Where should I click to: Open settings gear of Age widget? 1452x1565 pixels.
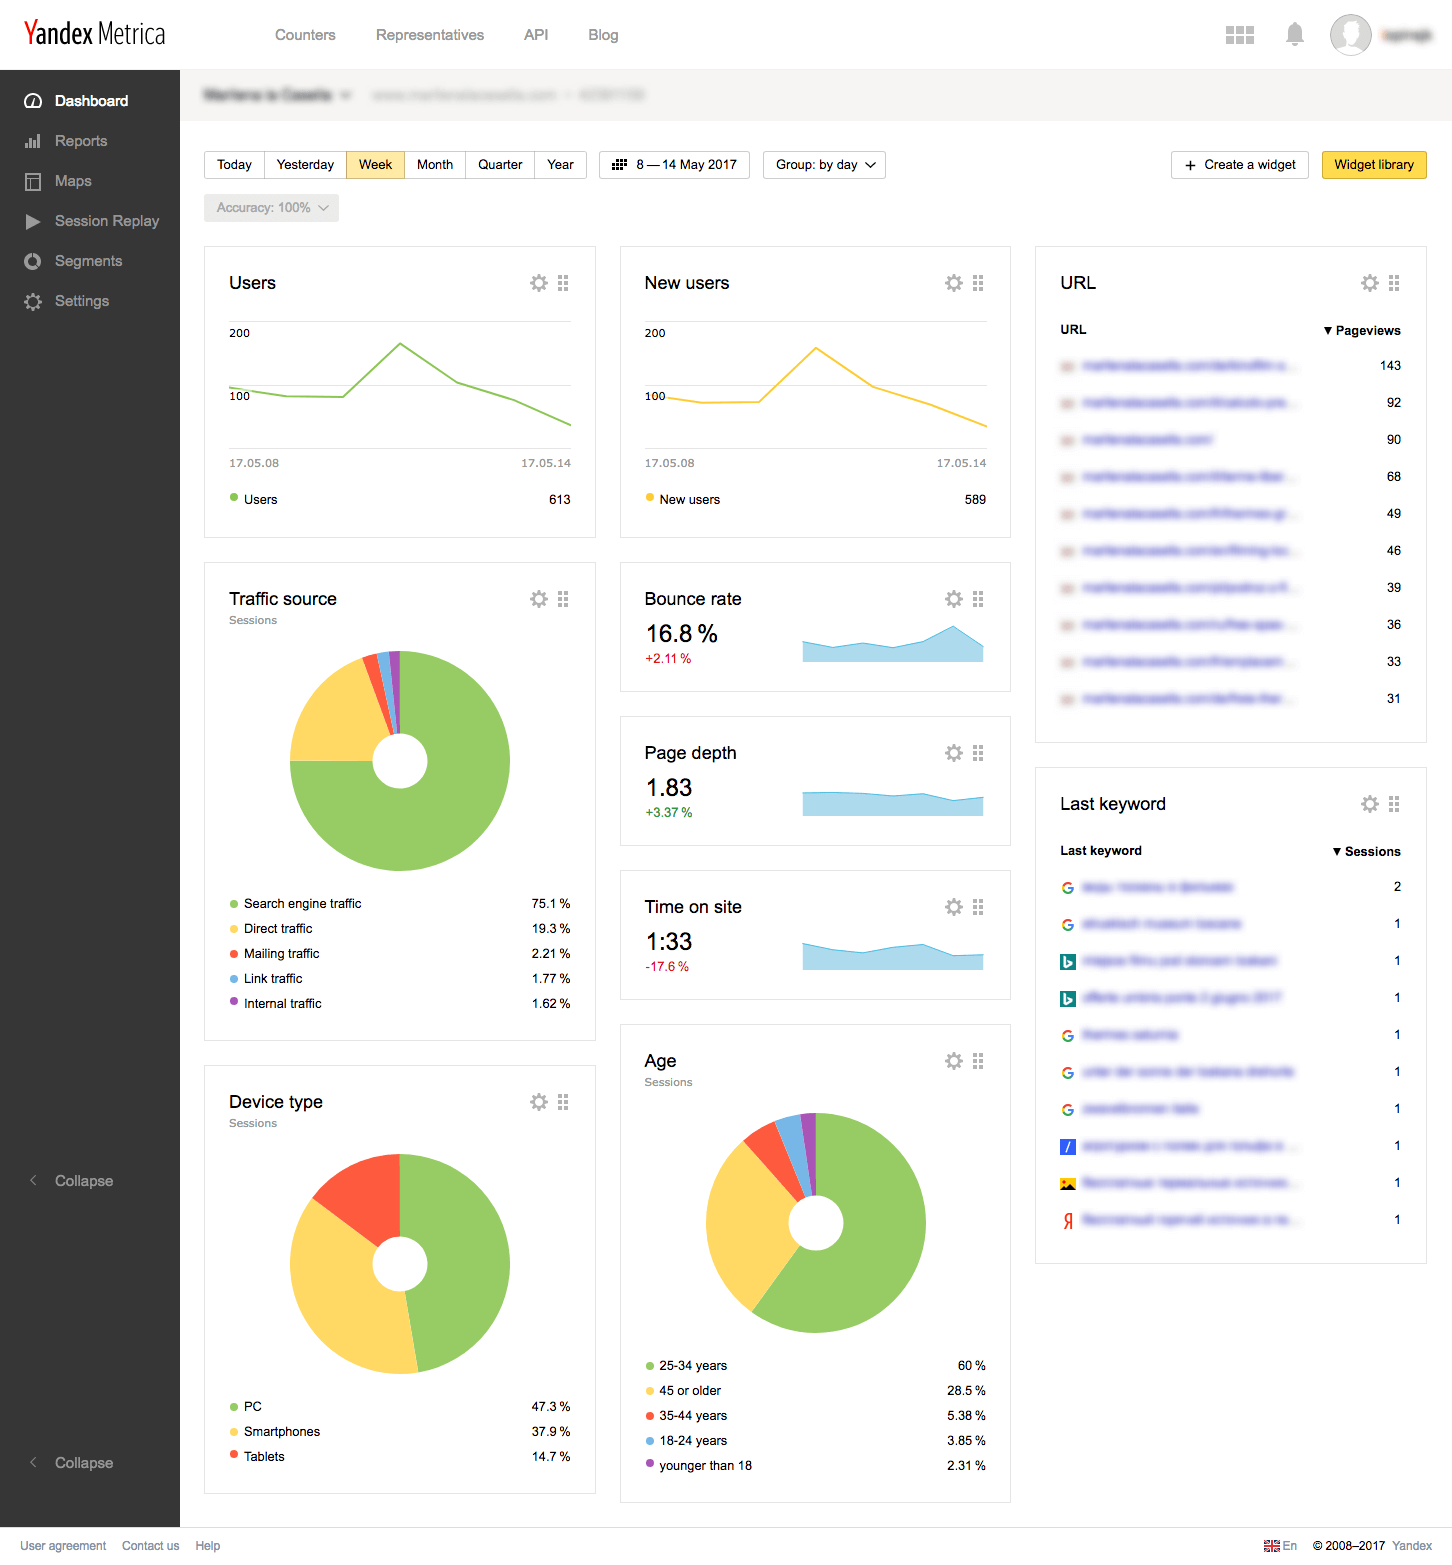click(954, 1061)
